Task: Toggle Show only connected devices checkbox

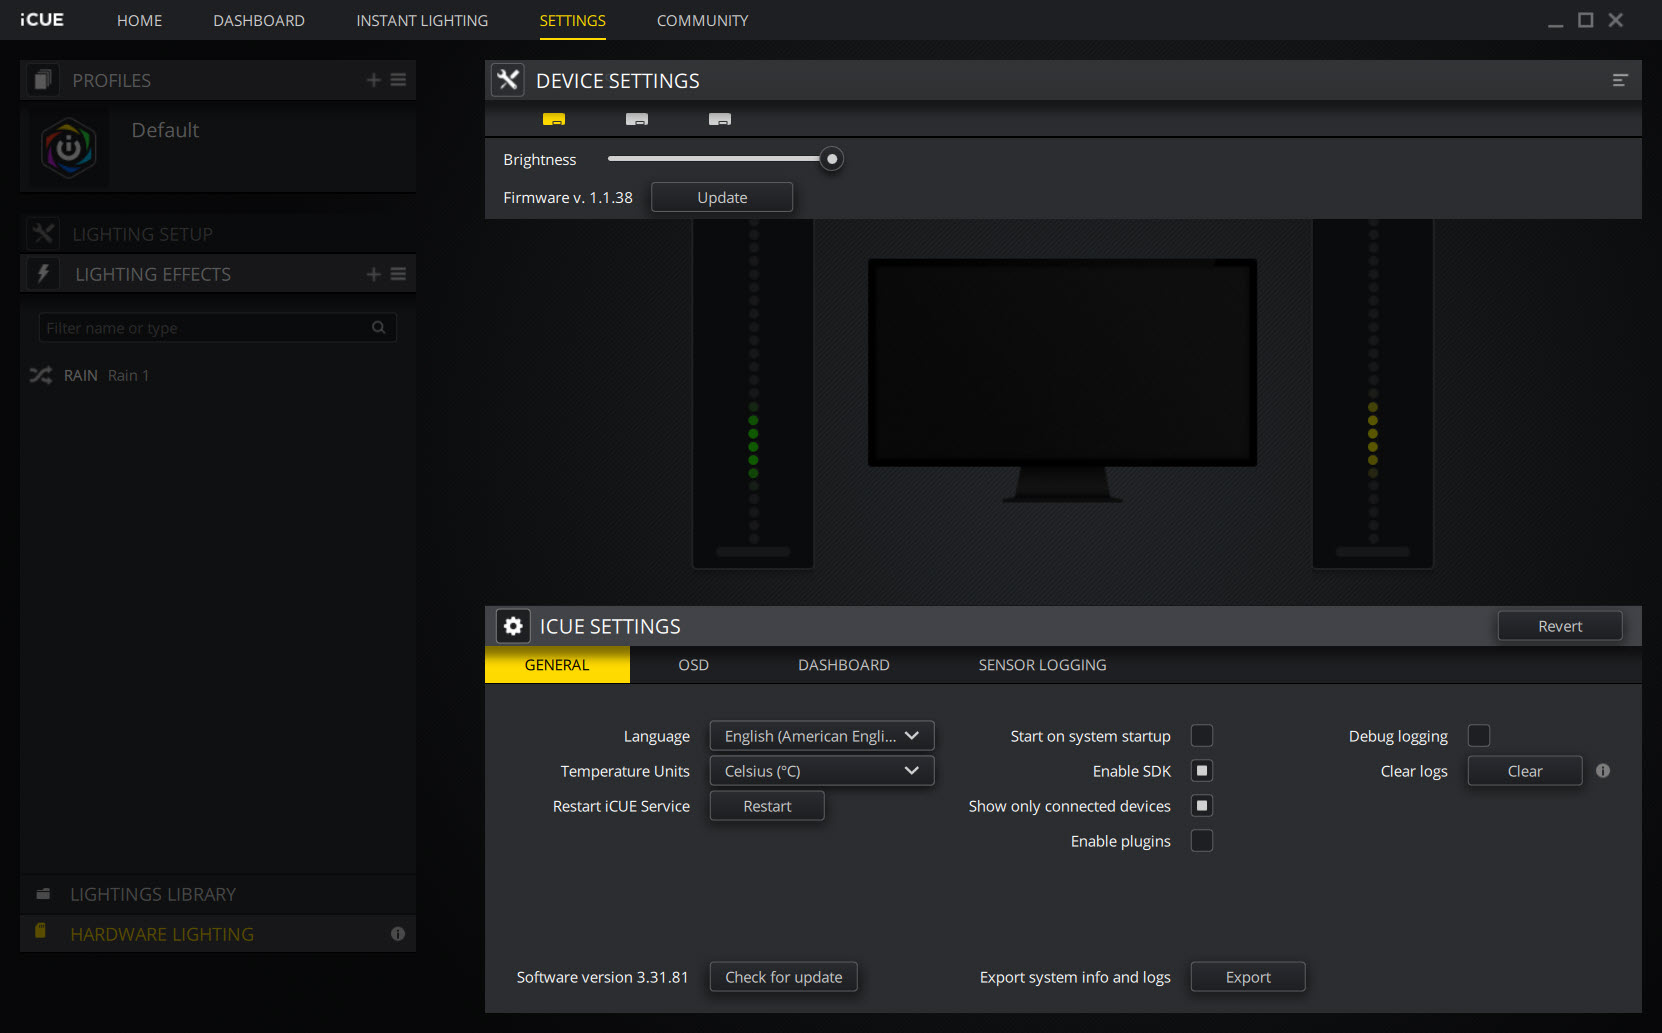Action: [x=1202, y=806]
